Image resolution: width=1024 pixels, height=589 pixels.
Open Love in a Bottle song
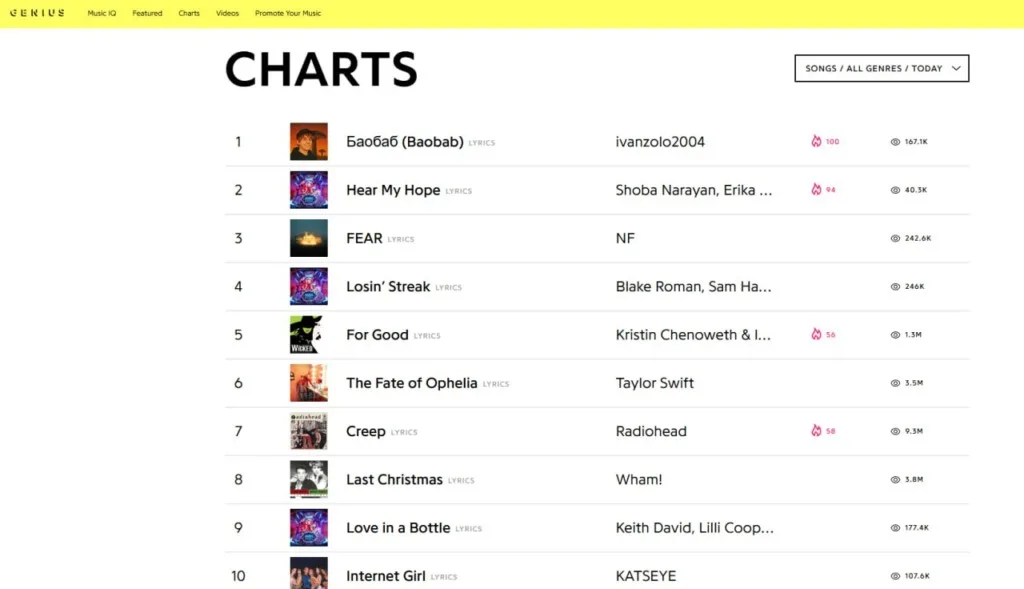398,528
